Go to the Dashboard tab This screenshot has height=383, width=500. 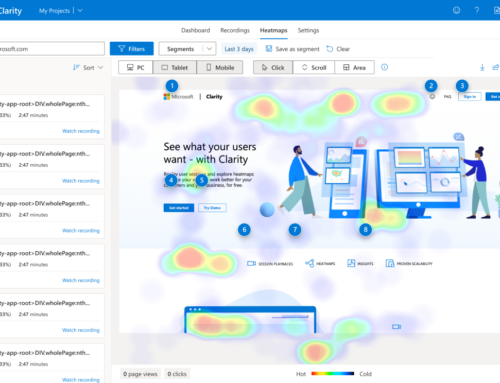(x=196, y=30)
